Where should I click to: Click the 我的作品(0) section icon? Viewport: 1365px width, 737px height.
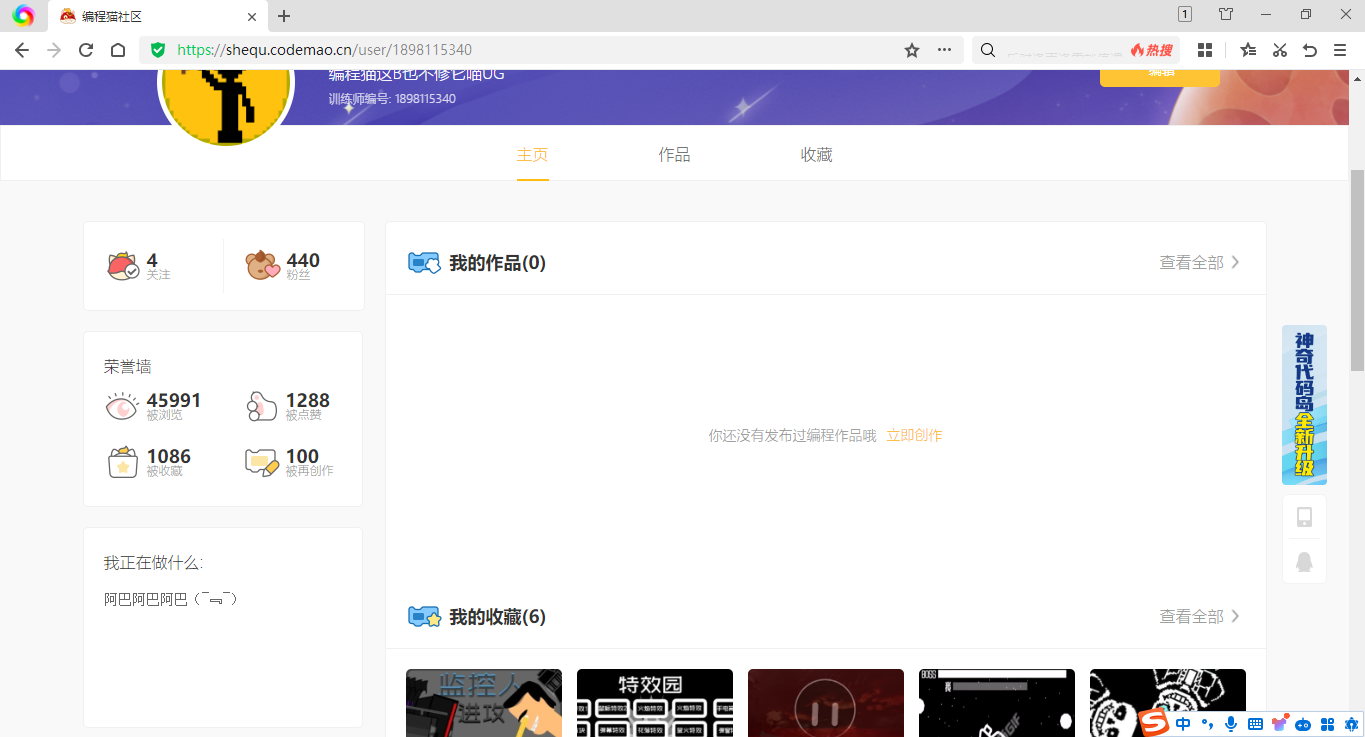[425, 263]
